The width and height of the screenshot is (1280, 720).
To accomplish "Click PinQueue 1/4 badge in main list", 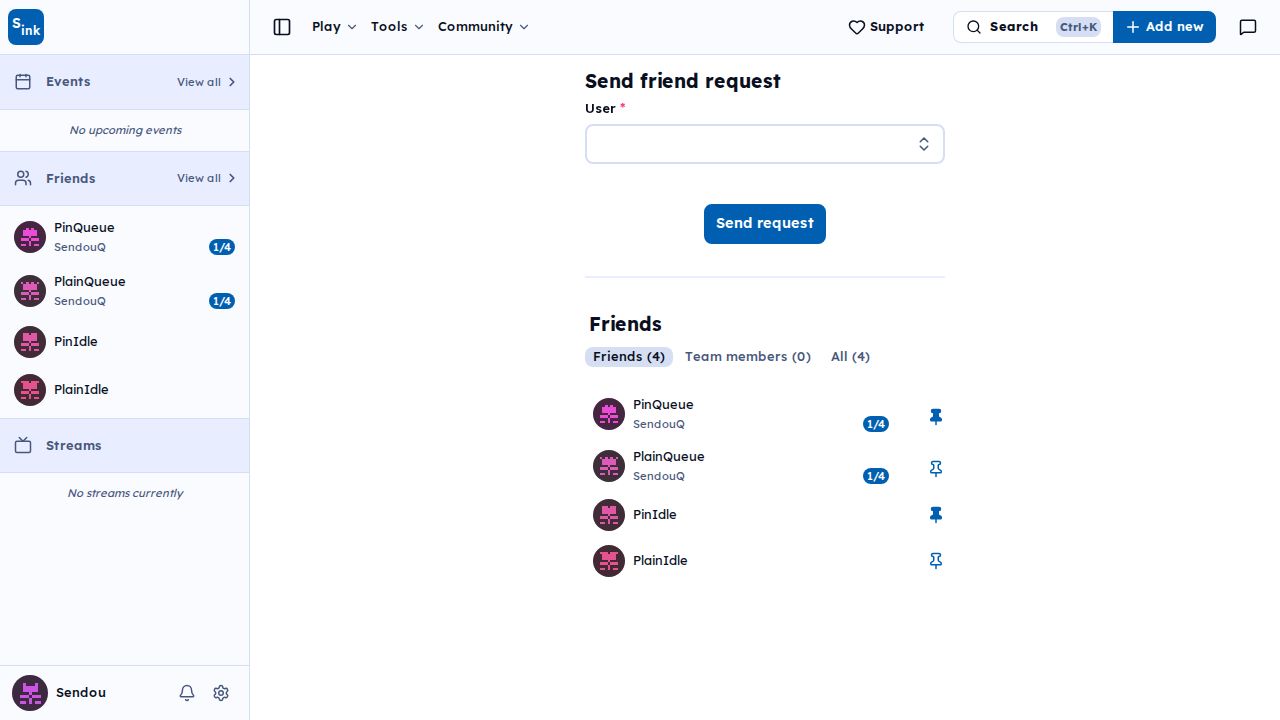I will click(x=876, y=424).
